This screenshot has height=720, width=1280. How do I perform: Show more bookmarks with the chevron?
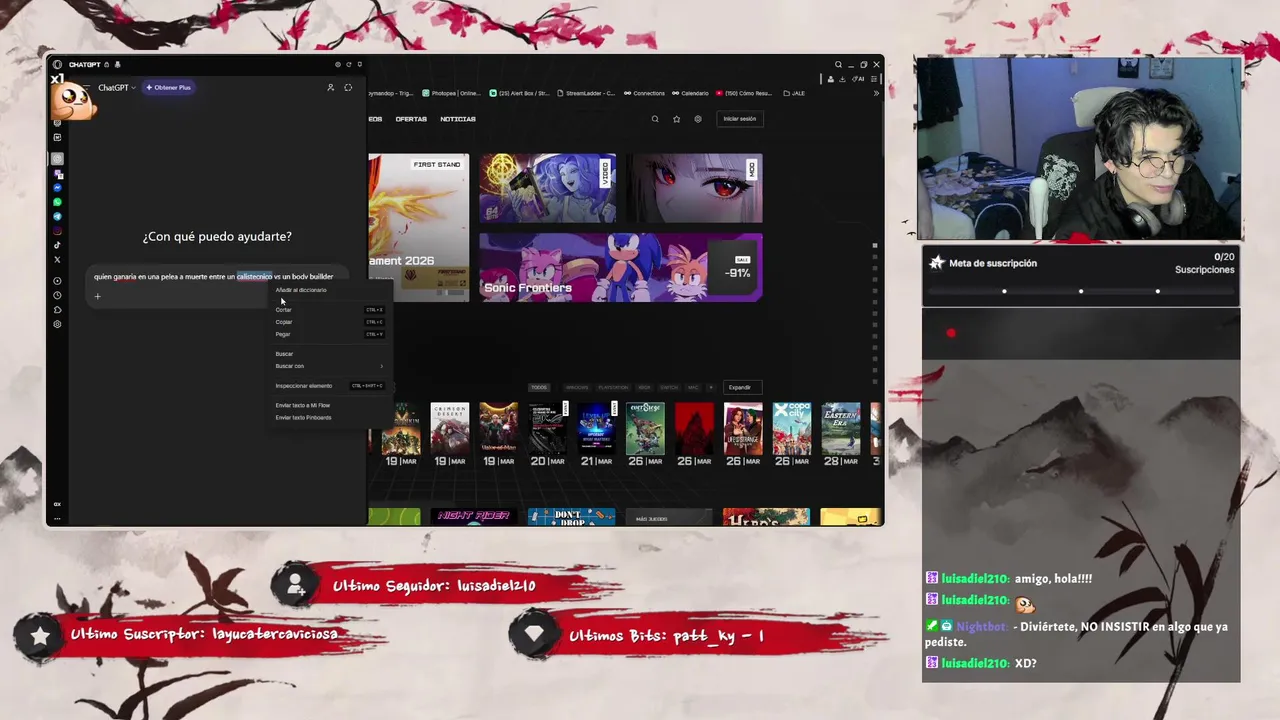point(876,93)
